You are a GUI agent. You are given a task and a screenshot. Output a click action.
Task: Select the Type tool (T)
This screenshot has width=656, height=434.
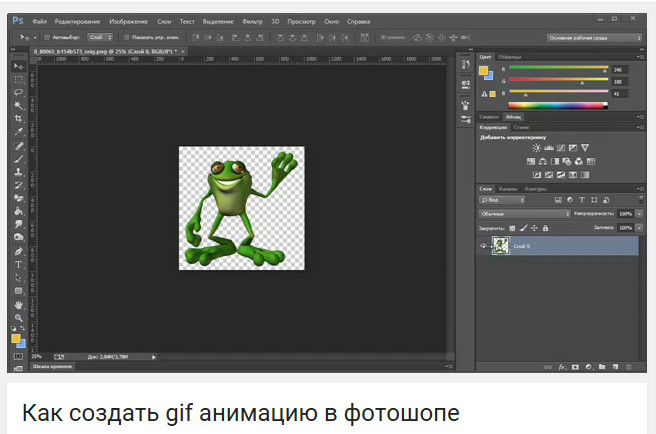[18, 265]
